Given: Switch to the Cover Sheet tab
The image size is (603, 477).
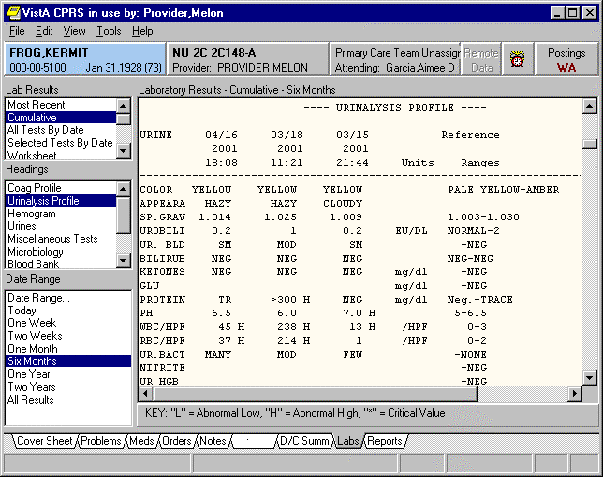Looking at the screenshot, I should tap(44, 441).
